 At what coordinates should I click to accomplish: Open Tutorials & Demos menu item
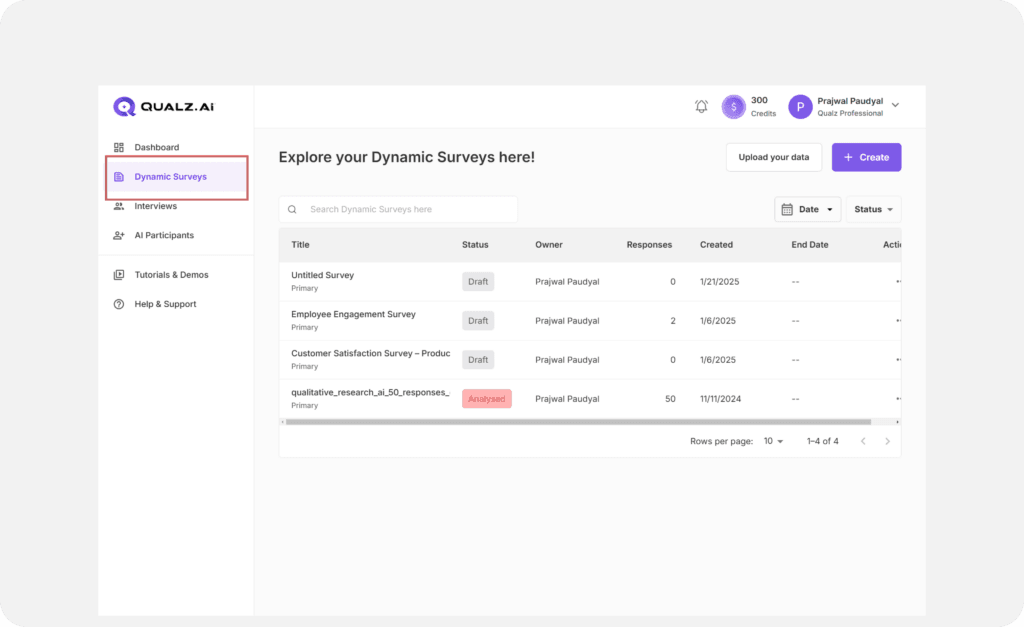pyautogui.click(x=171, y=275)
